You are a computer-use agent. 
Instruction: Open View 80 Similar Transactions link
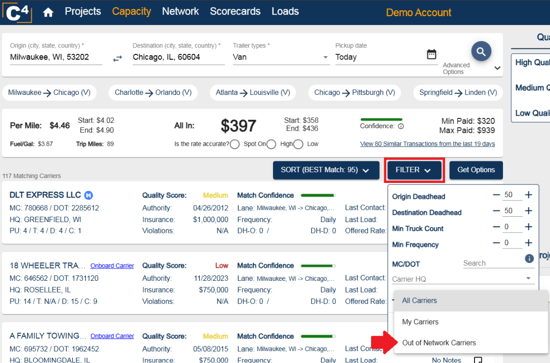click(427, 144)
